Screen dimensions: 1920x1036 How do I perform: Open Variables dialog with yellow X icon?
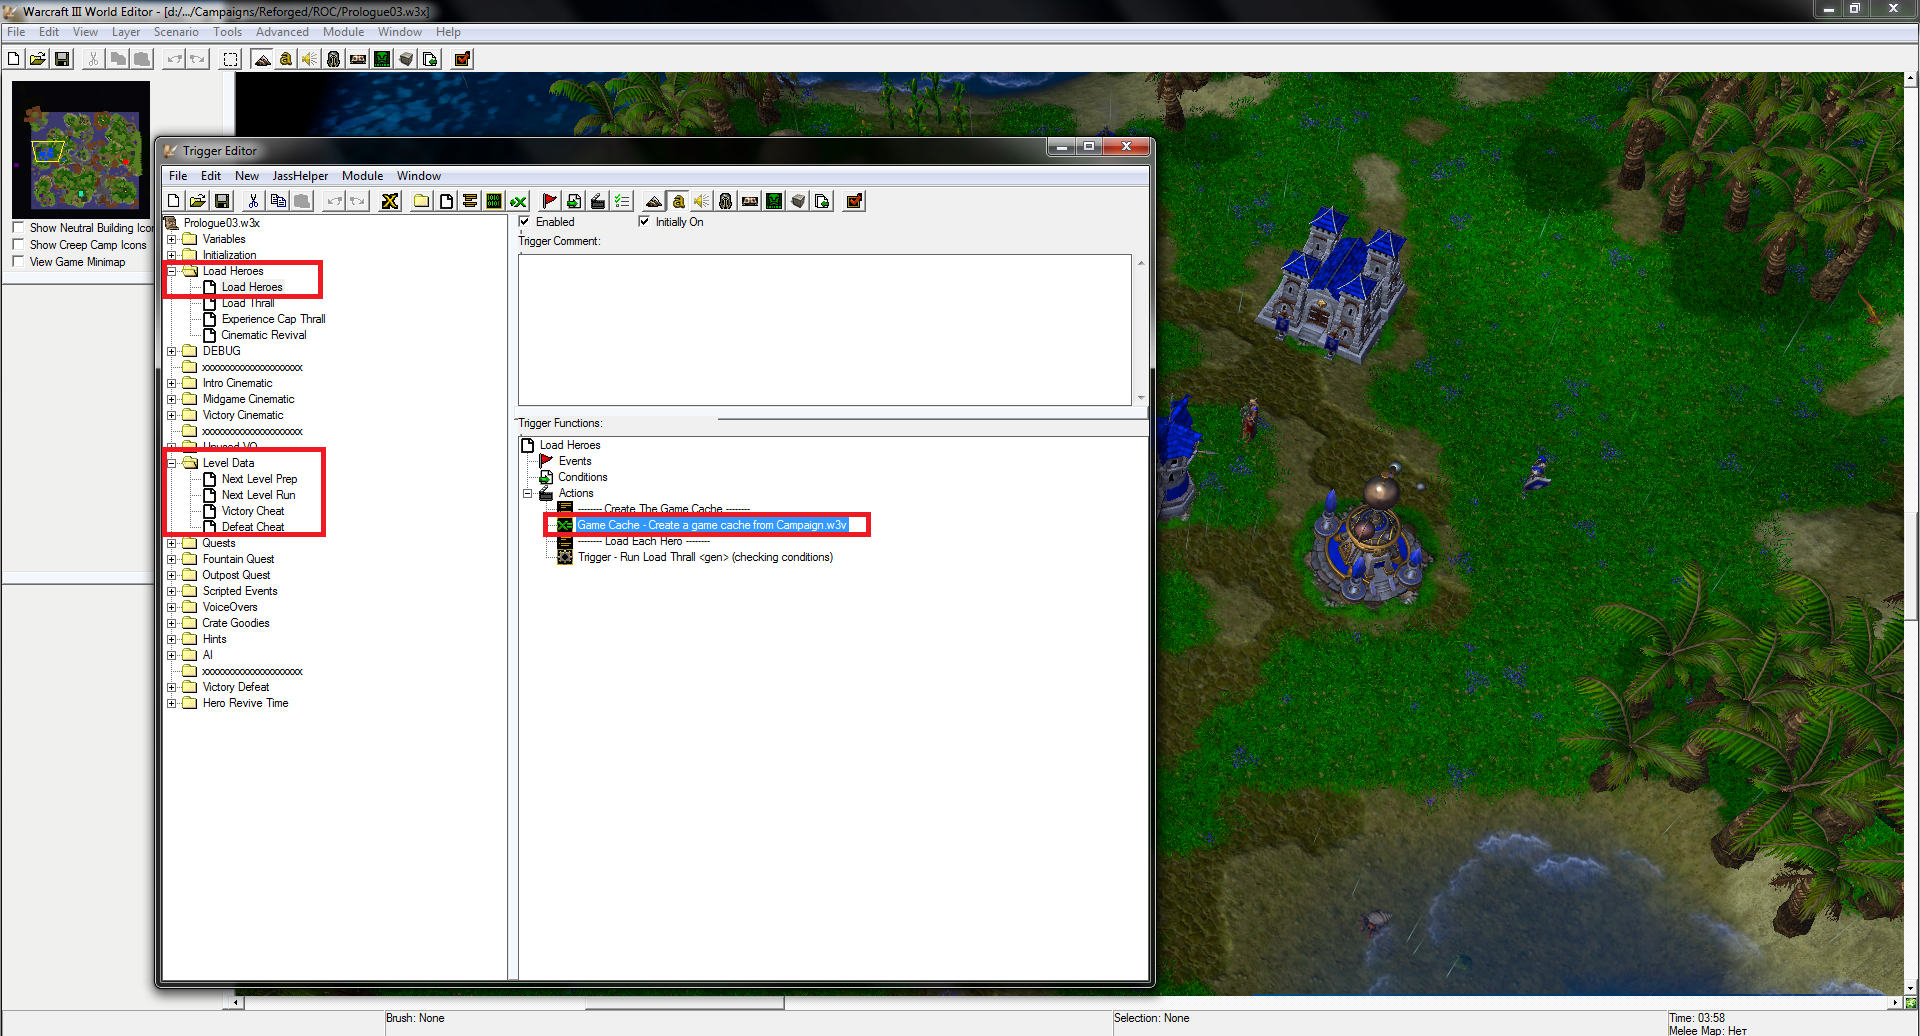(390, 201)
